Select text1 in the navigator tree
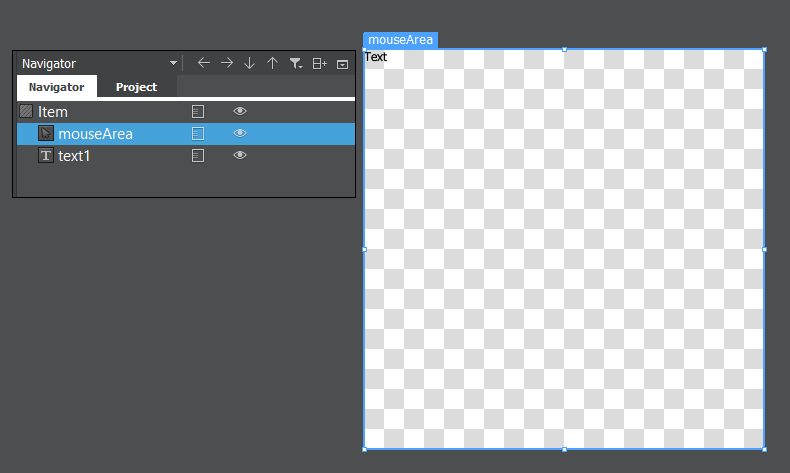 [x=74, y=155]
